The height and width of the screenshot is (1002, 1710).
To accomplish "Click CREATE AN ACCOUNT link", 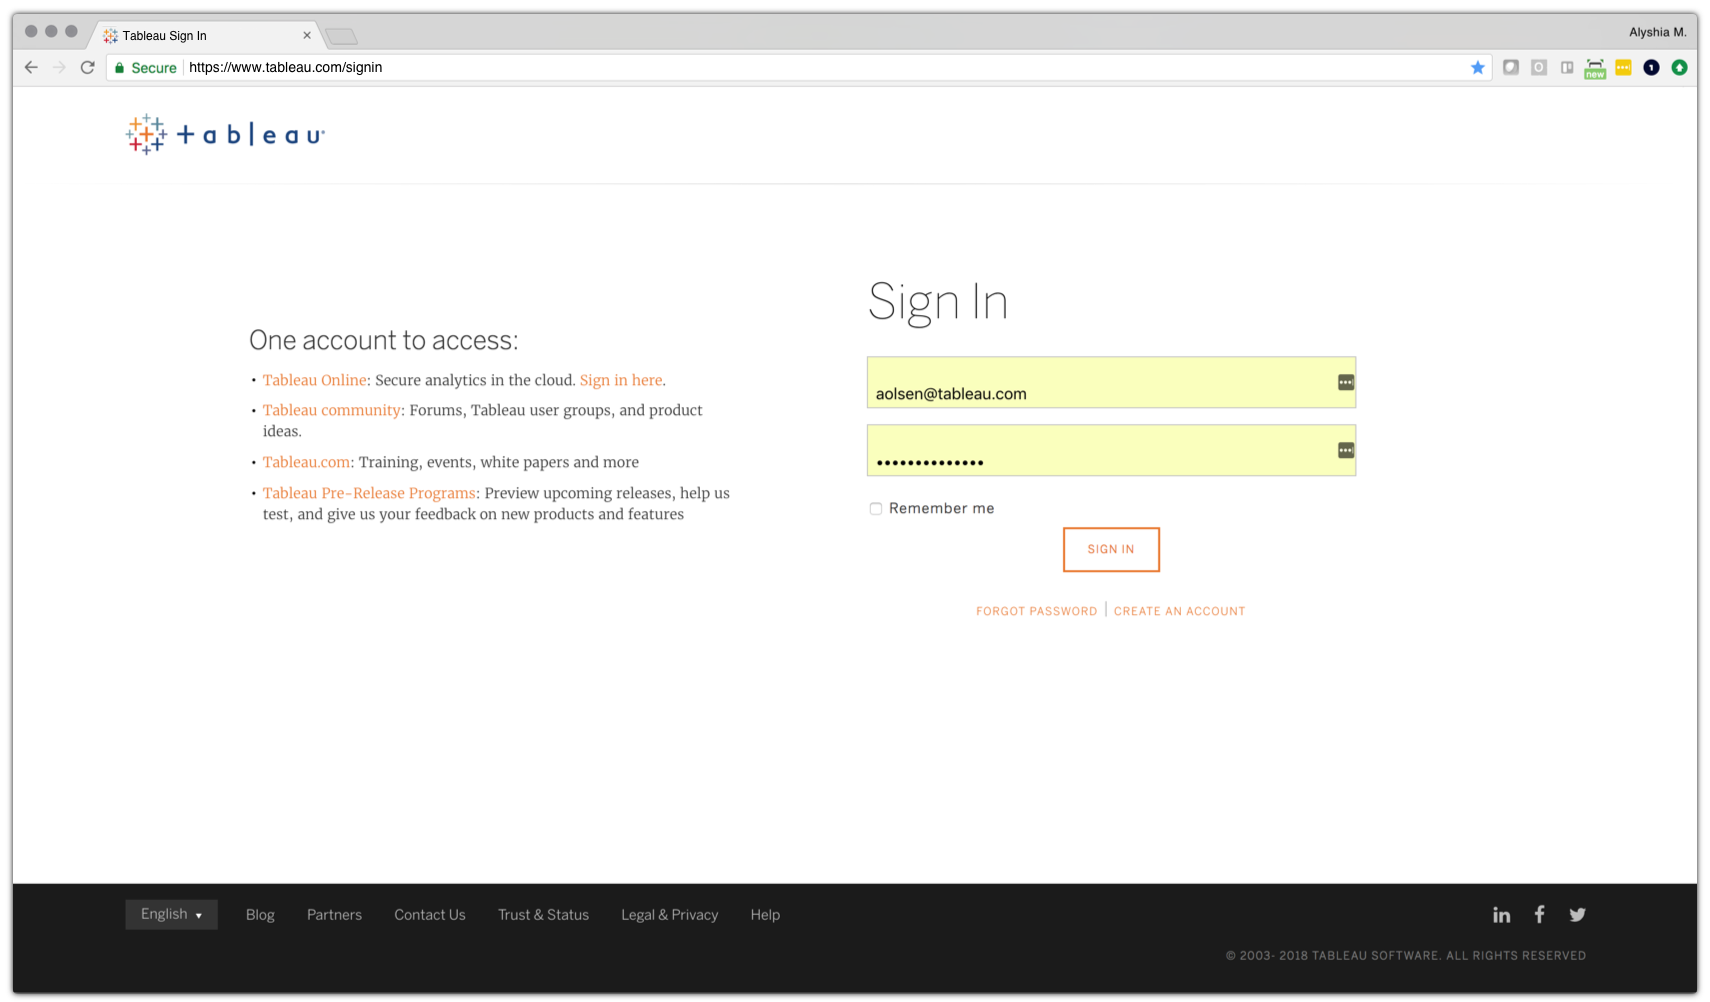I will click(x=1179, y=611).
